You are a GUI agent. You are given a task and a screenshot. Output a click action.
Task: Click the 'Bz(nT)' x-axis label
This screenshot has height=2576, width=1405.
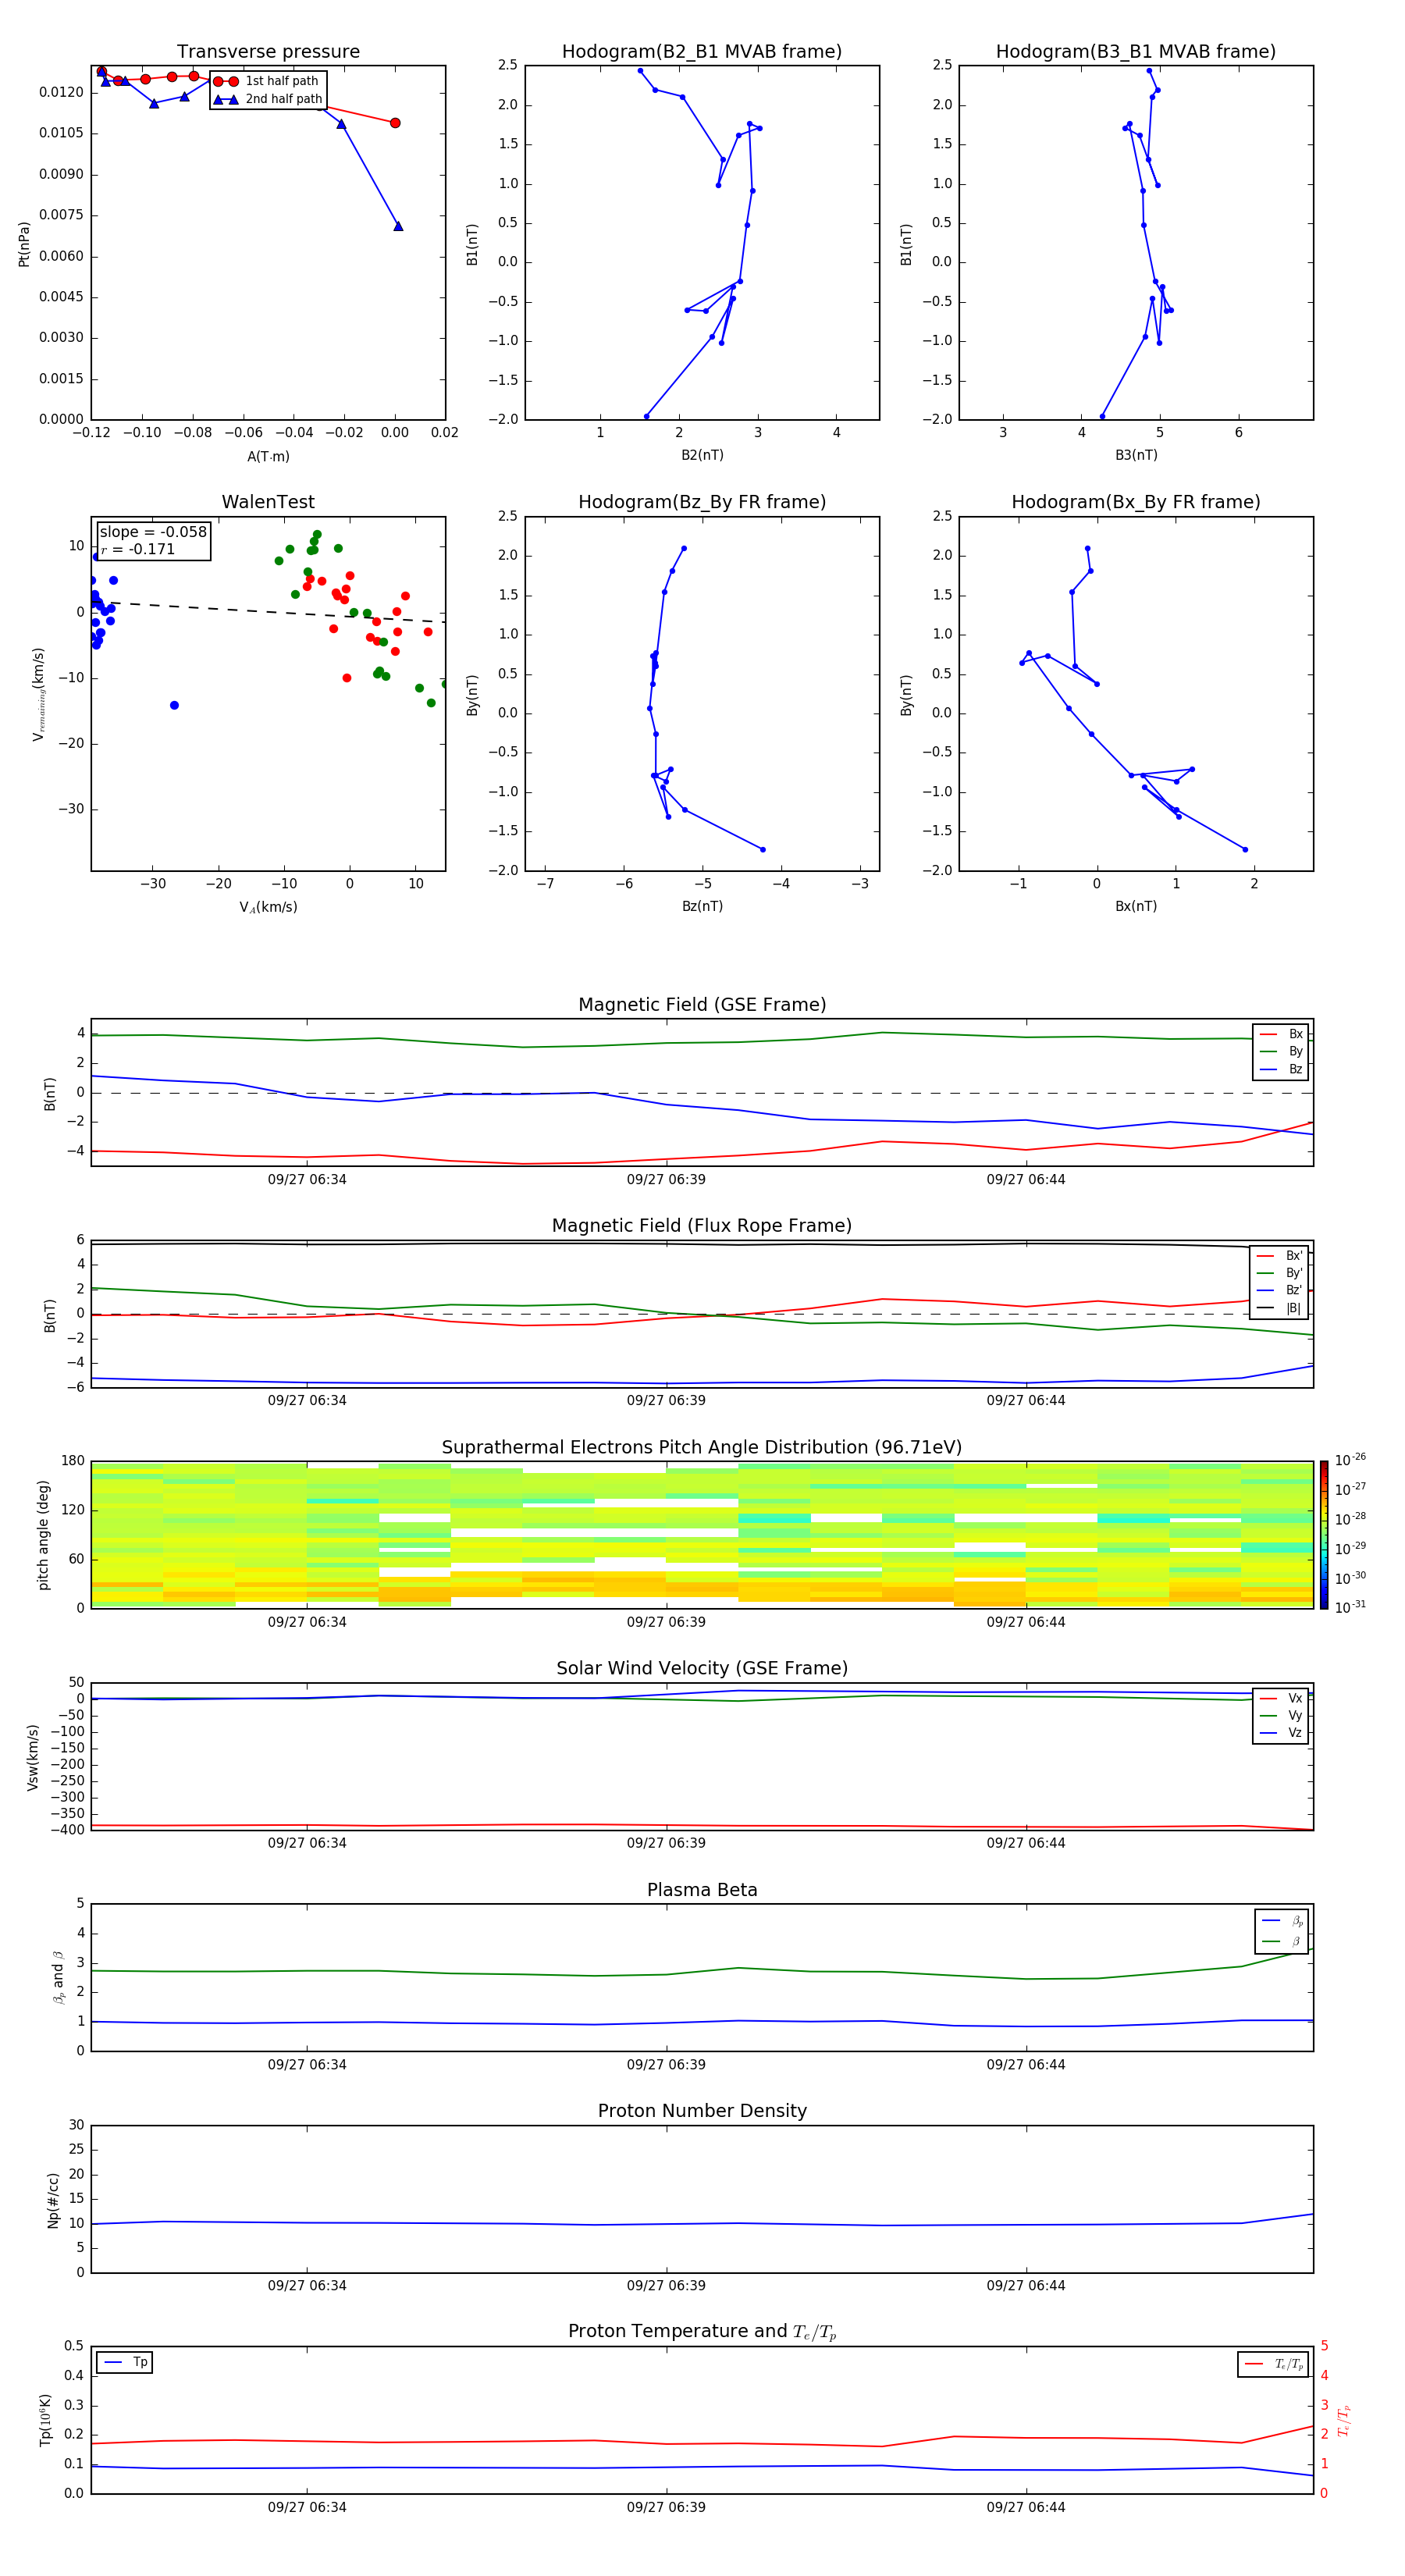[x=702, y=906]
